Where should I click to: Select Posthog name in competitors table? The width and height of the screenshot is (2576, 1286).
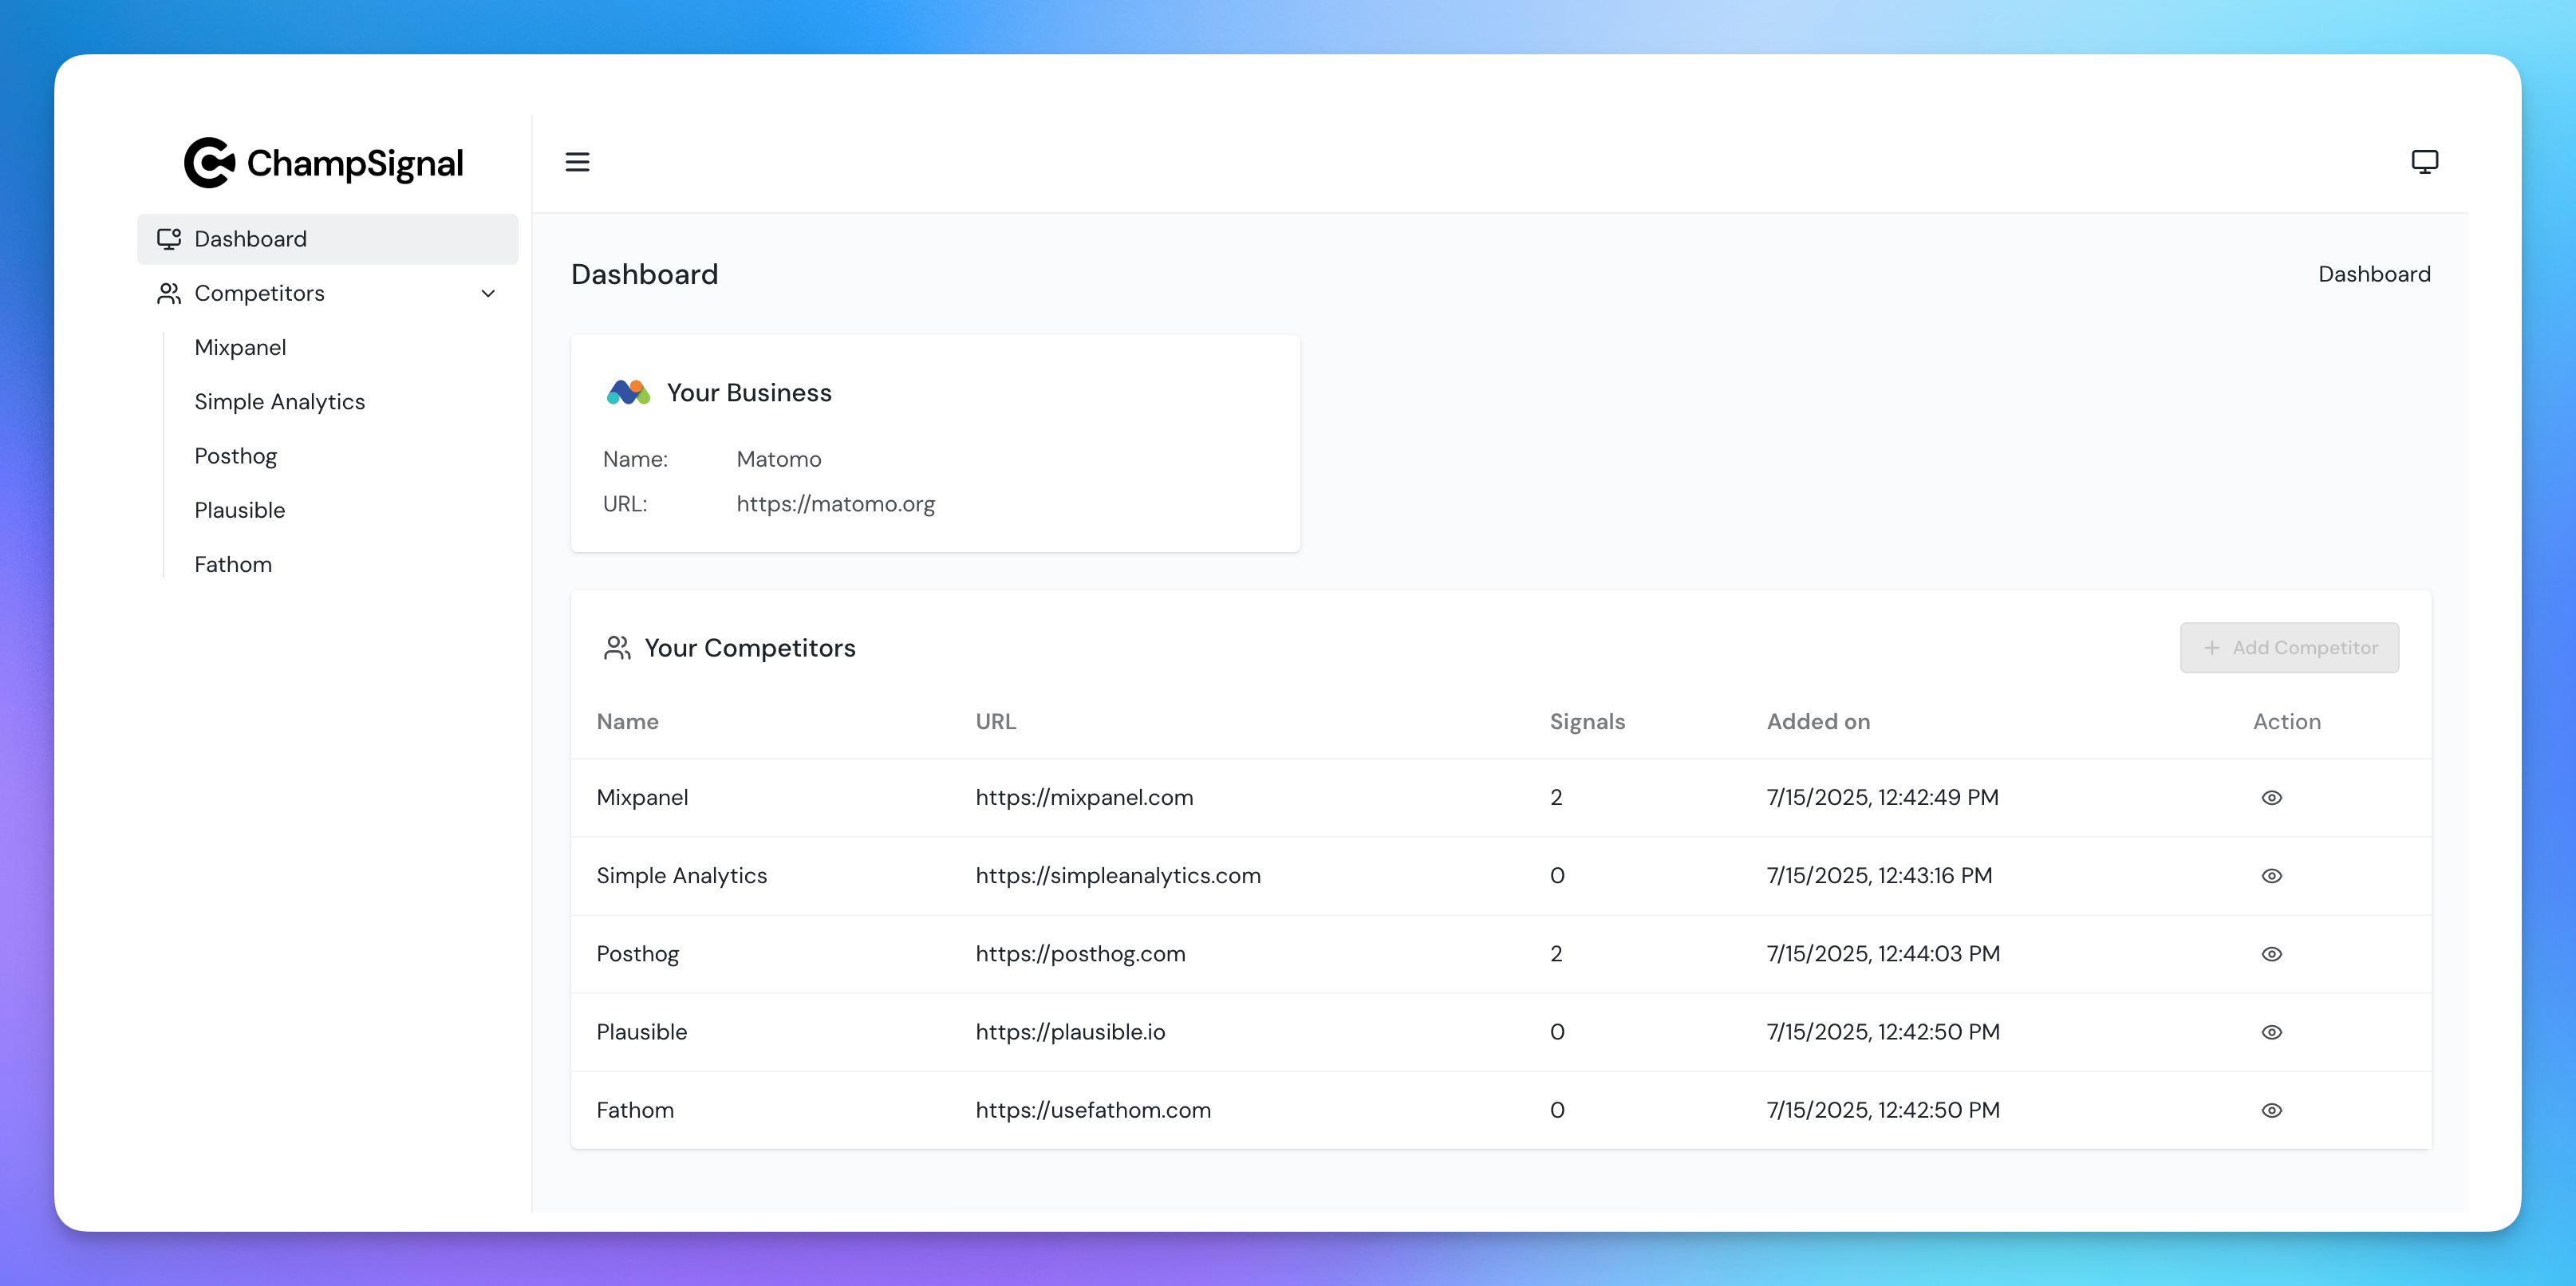pyautogui.click(x=637, y=954)
